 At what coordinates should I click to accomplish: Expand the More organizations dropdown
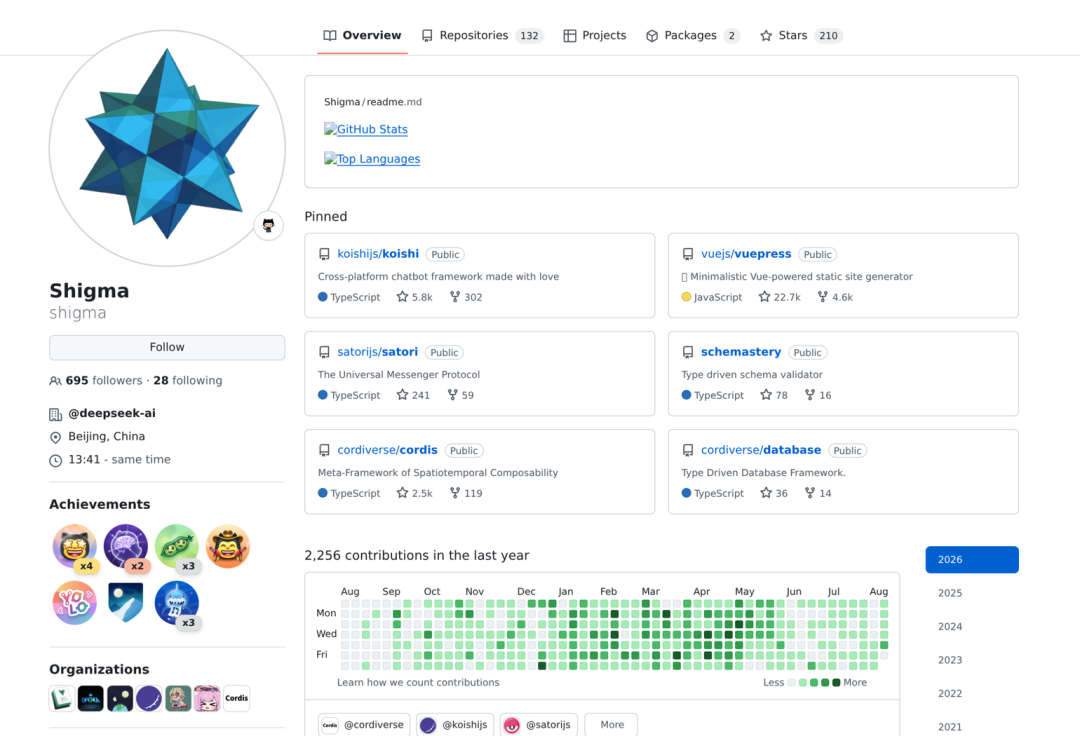tap(611, 724)
